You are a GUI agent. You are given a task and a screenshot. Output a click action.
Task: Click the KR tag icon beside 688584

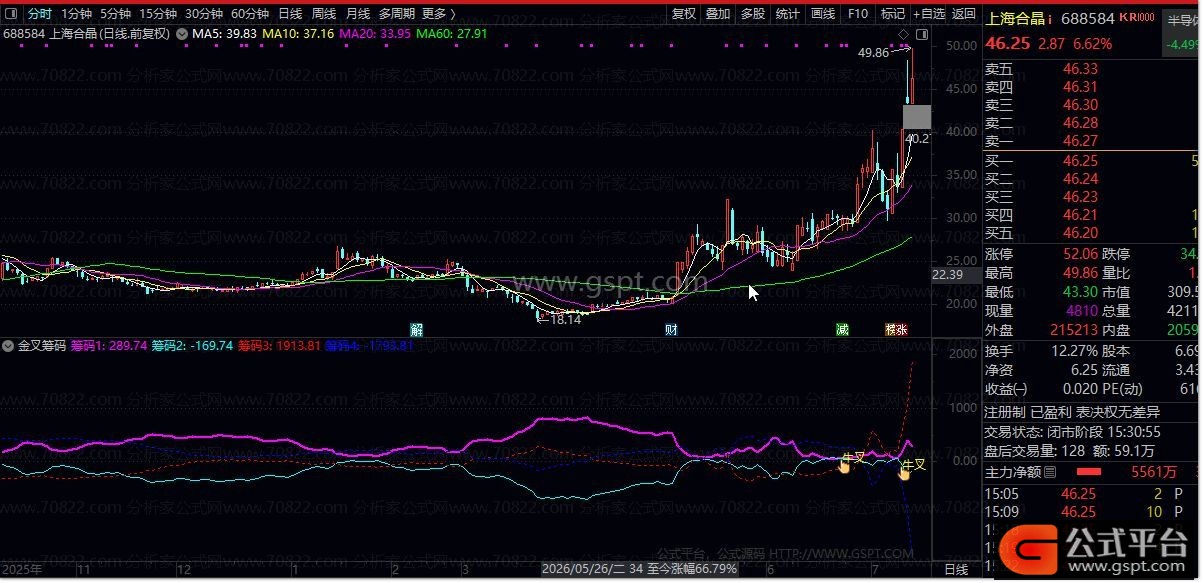1136,17
